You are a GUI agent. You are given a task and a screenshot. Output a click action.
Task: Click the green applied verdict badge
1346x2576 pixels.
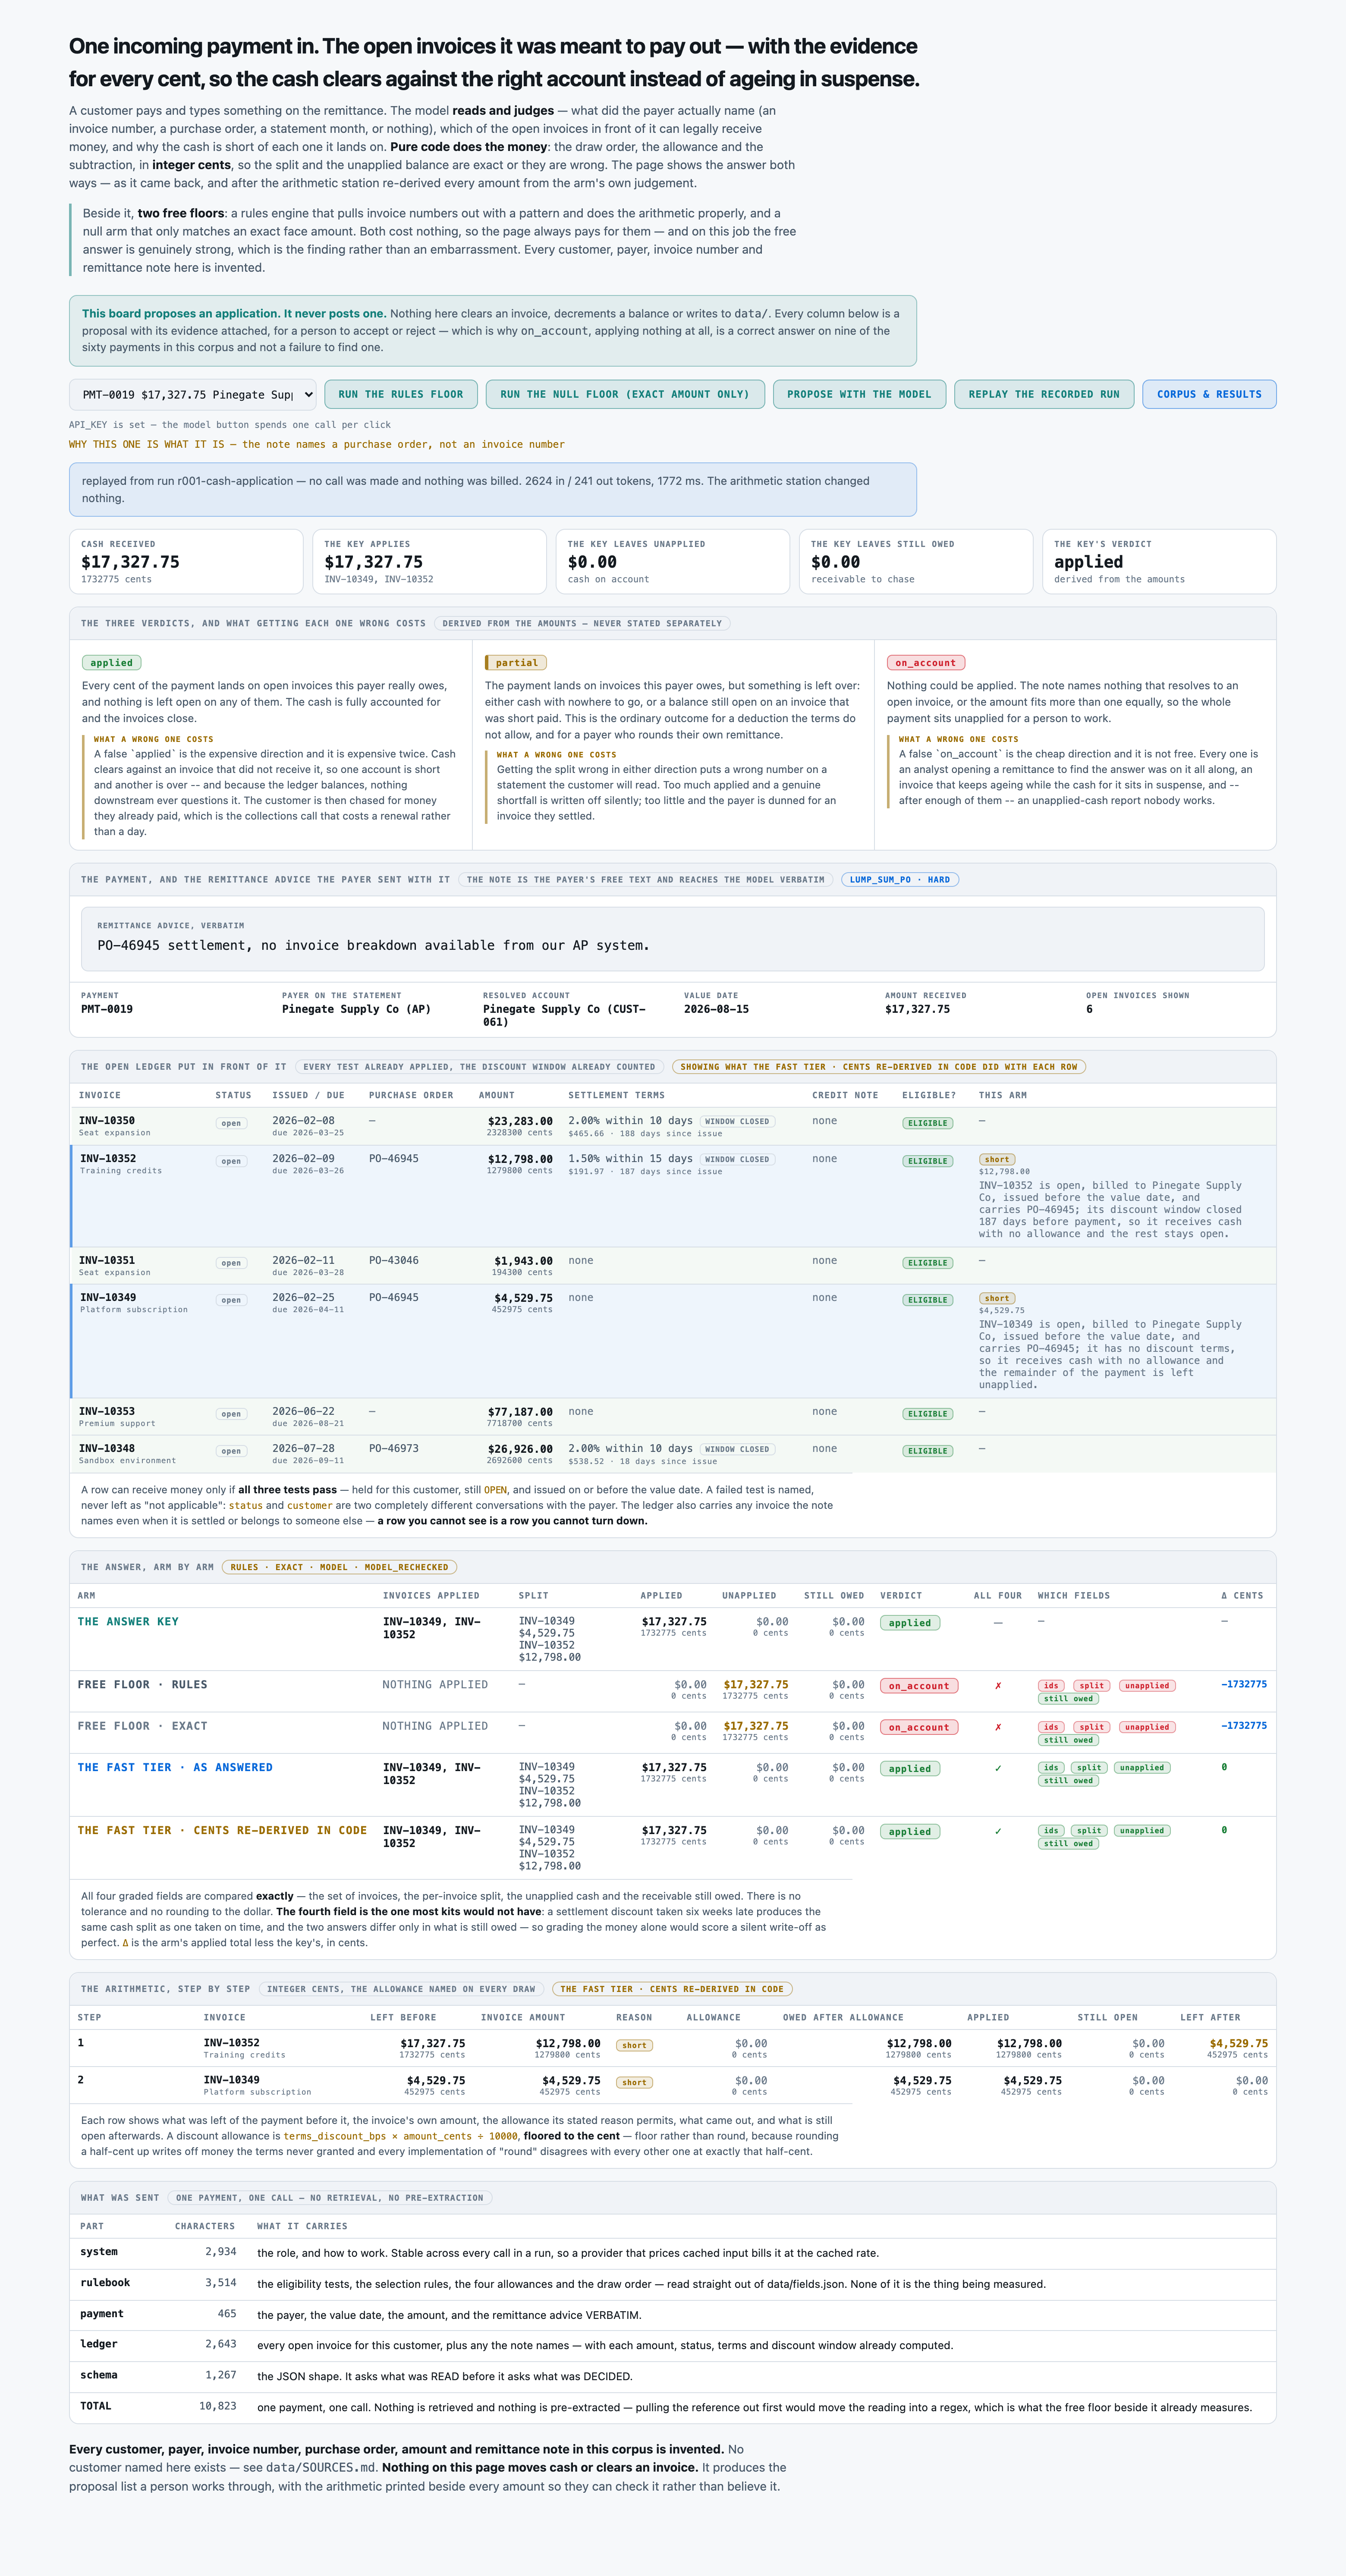tap(111, 663)
